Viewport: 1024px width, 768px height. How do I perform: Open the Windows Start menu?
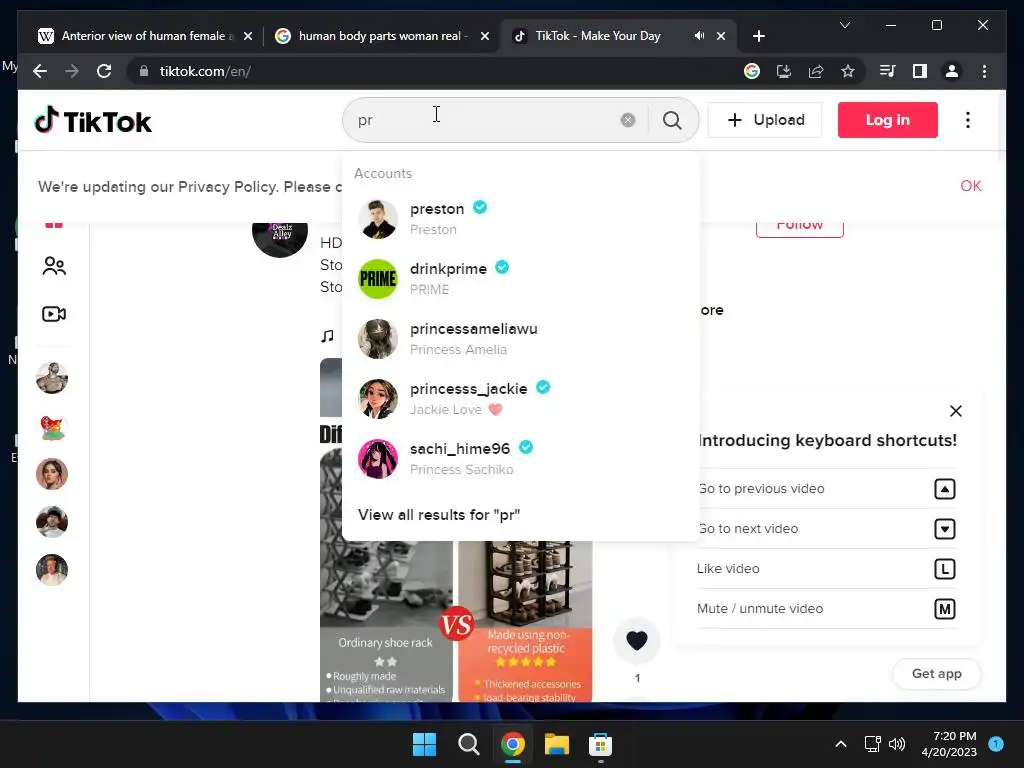[424, 744]
